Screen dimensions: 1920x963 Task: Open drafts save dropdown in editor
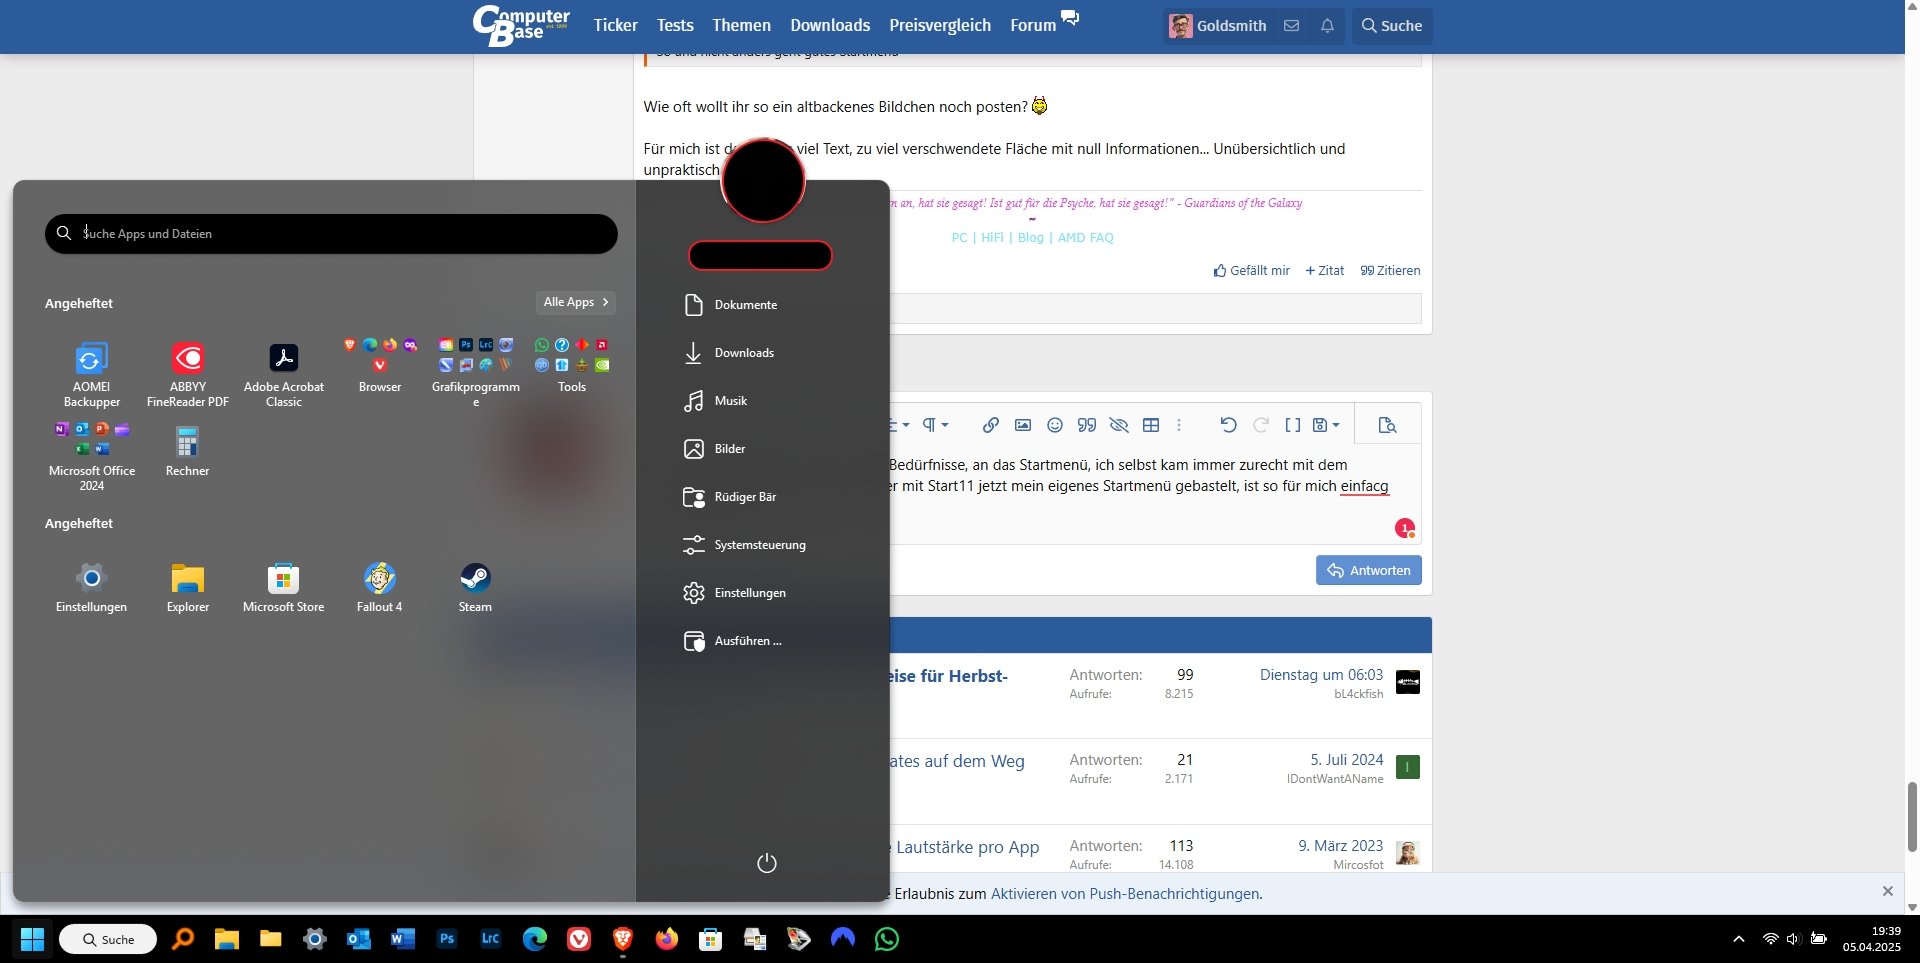tap(1326, 425)
